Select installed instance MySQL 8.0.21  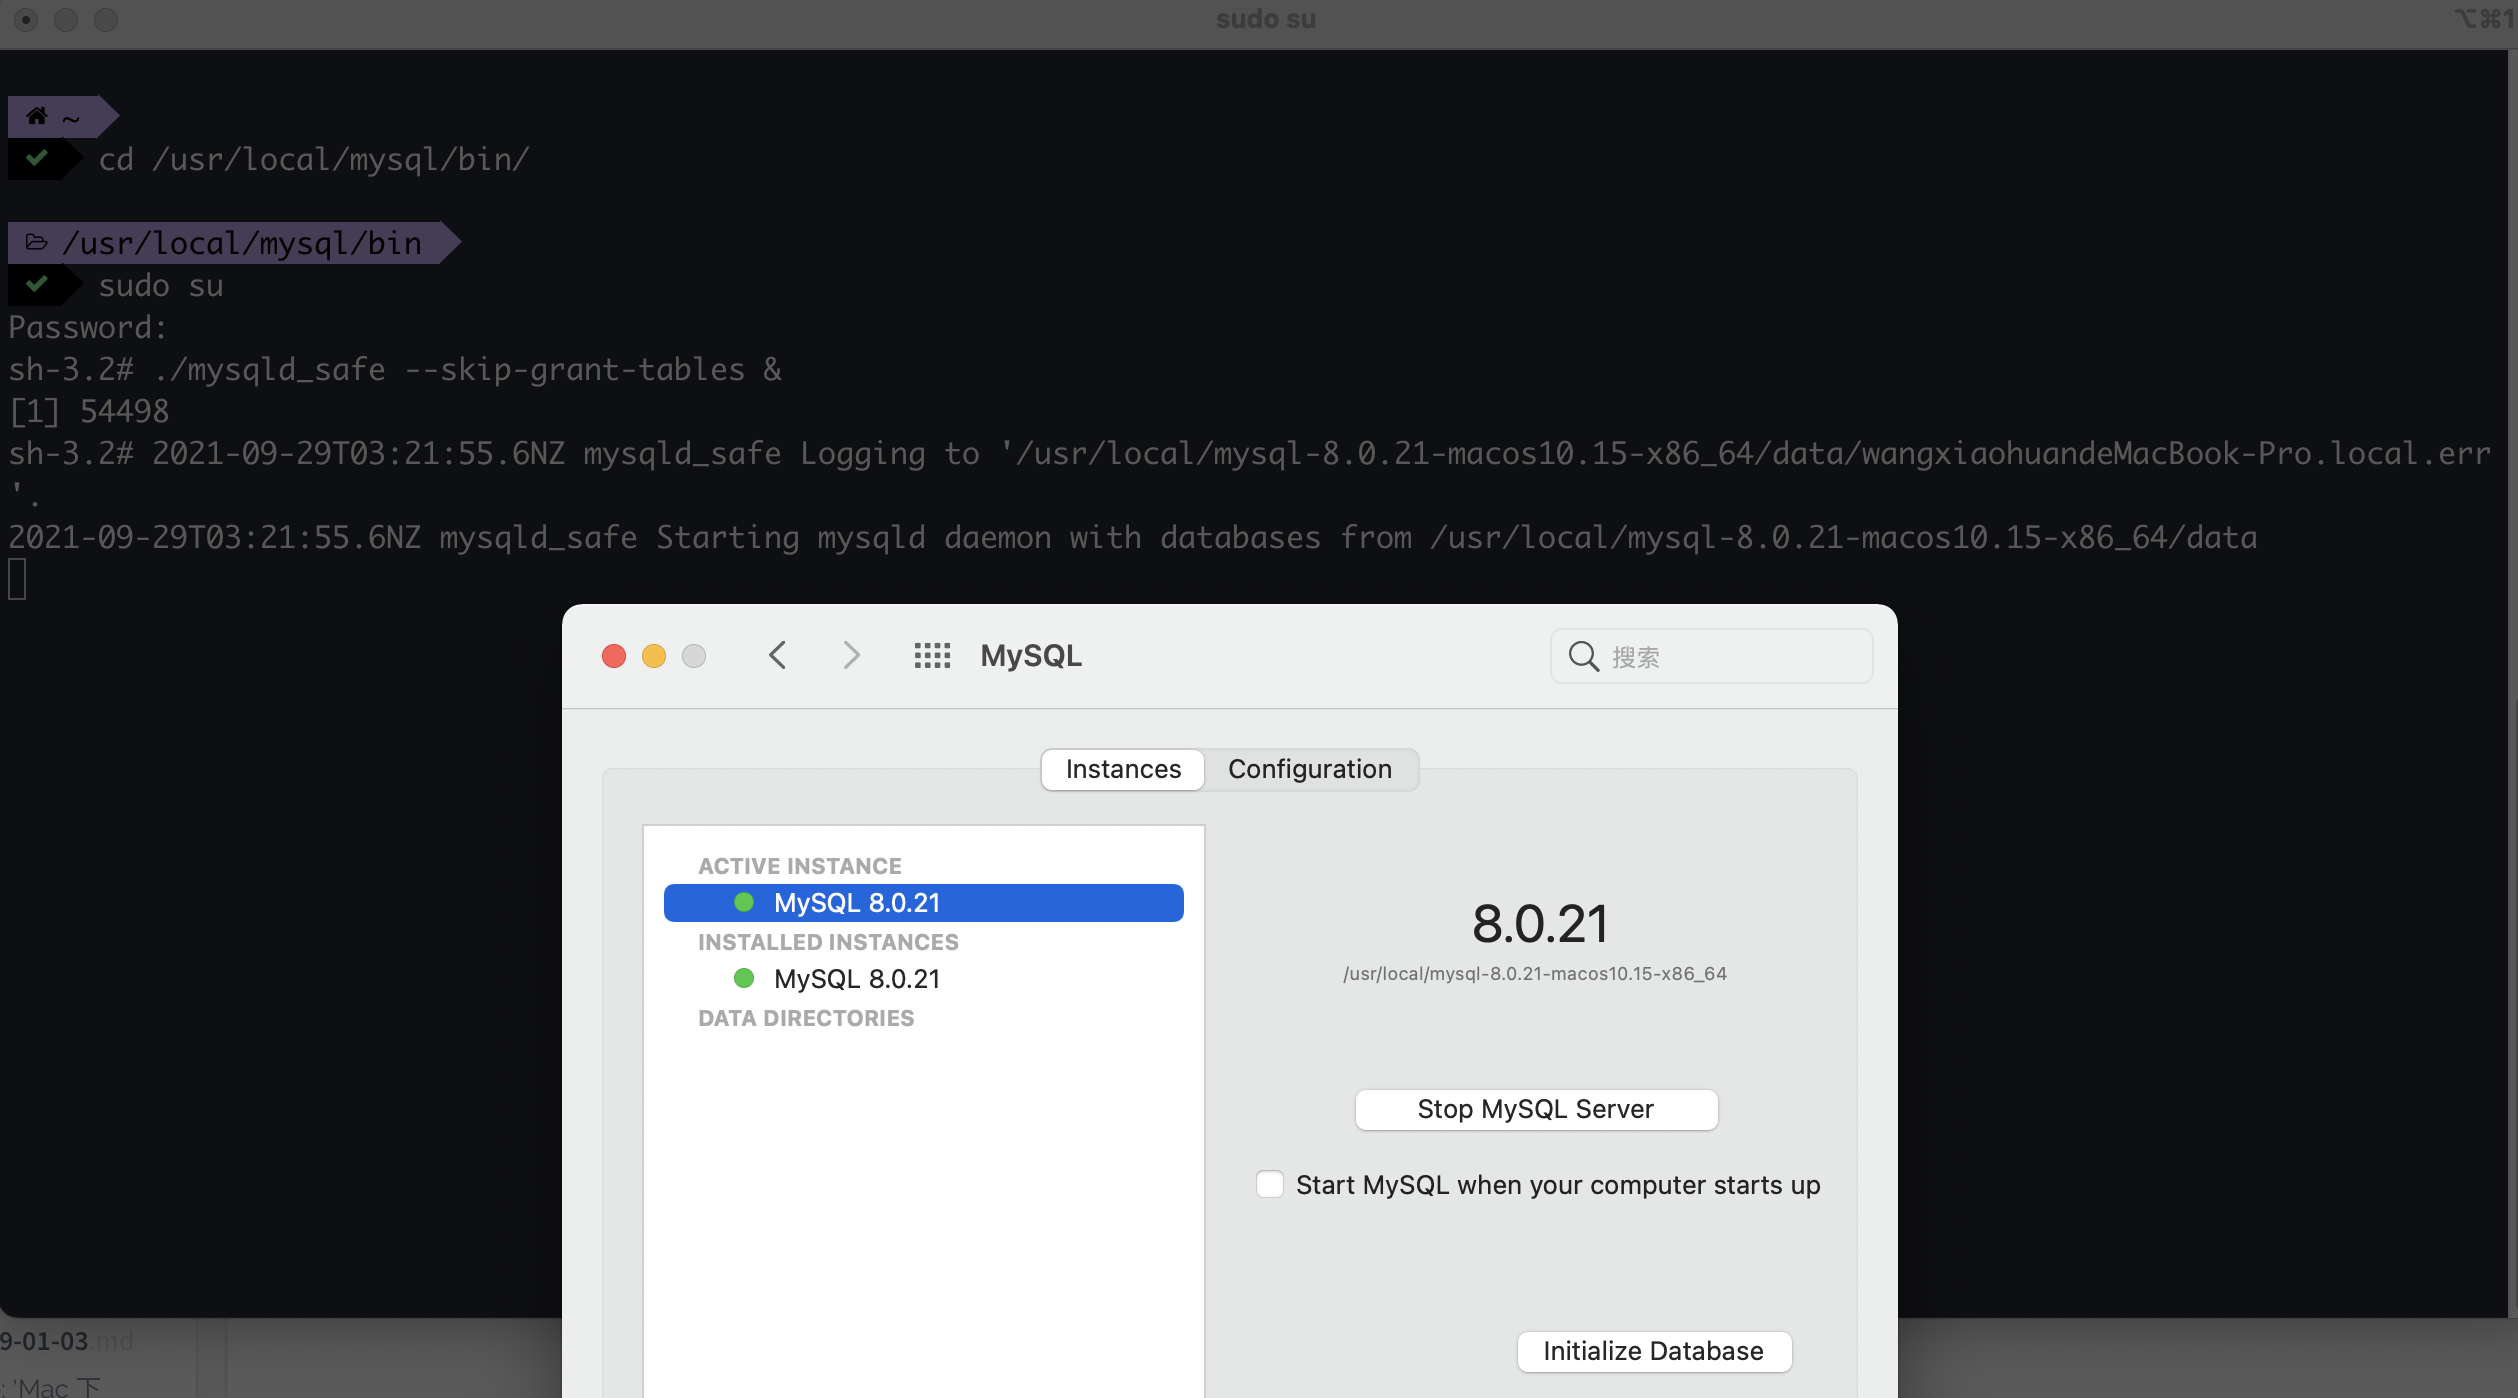[x=923, y=979]
